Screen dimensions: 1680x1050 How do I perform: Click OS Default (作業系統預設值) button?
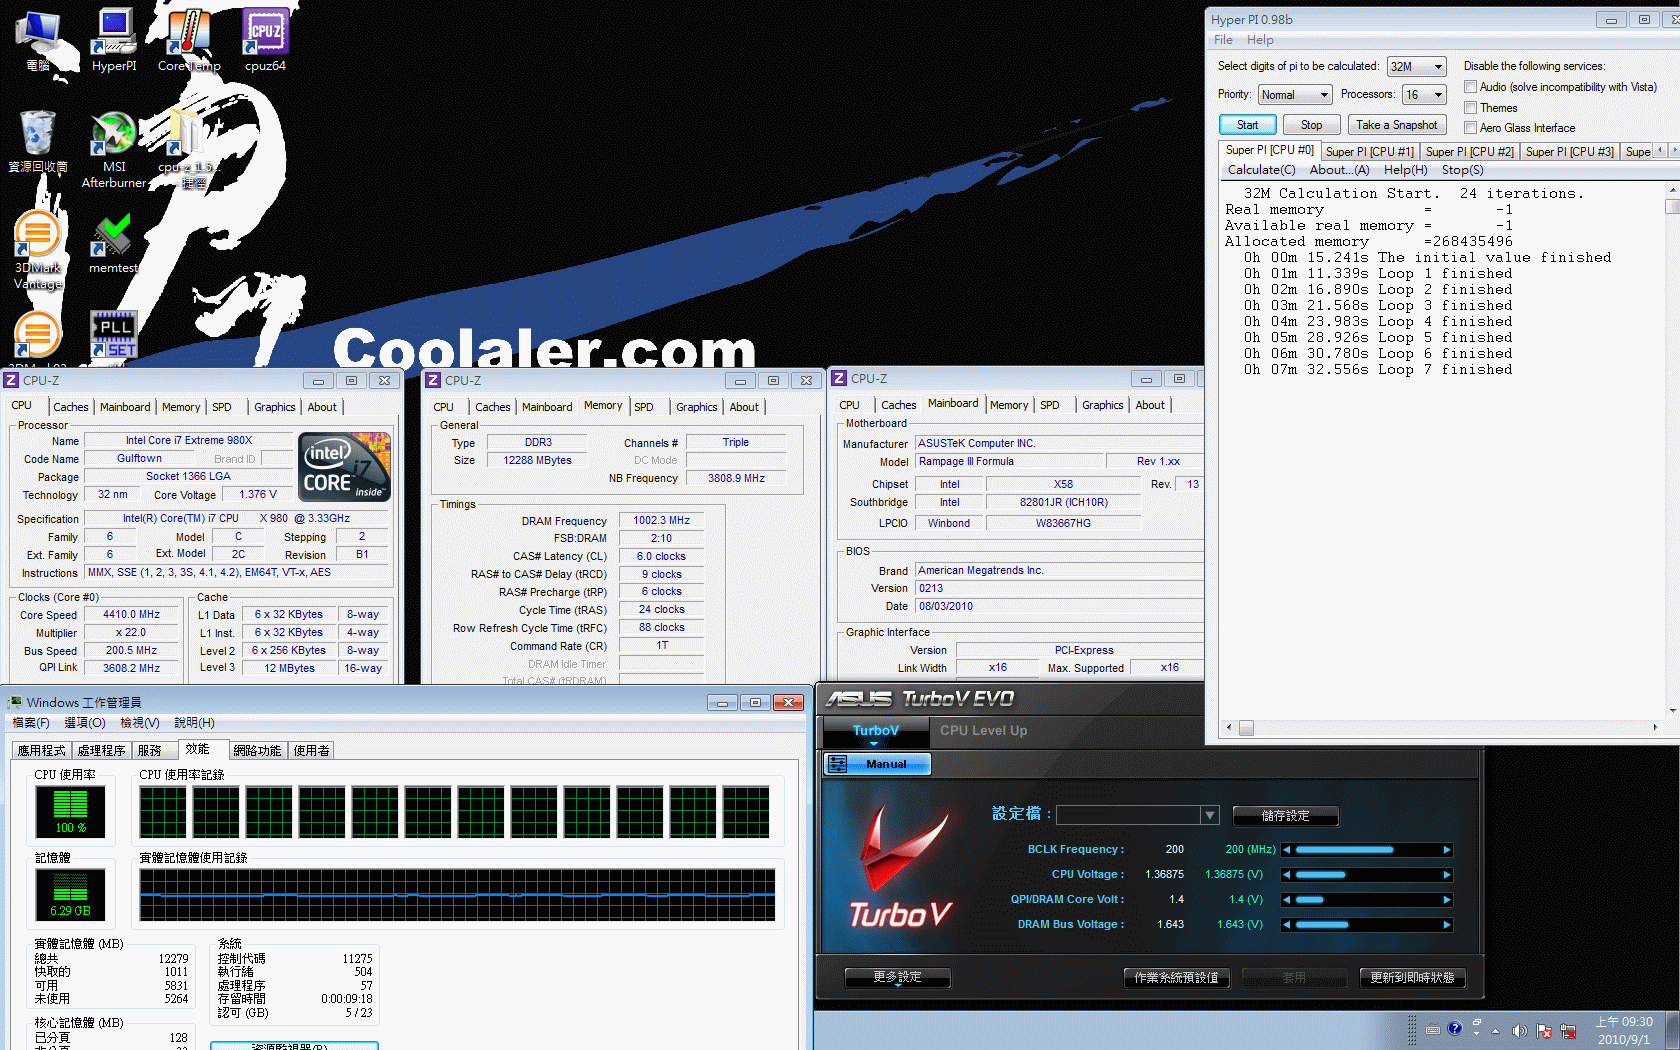(1176, 978)
